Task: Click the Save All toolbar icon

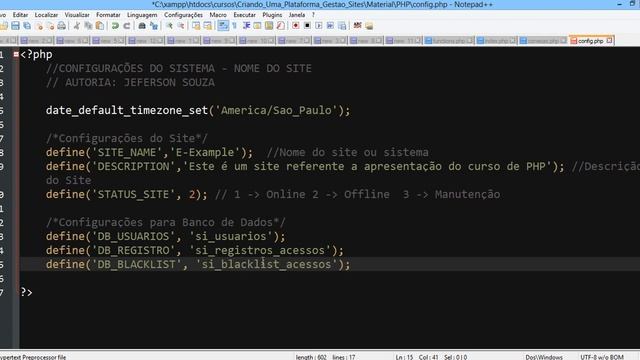Action: (x=27, y=26)
